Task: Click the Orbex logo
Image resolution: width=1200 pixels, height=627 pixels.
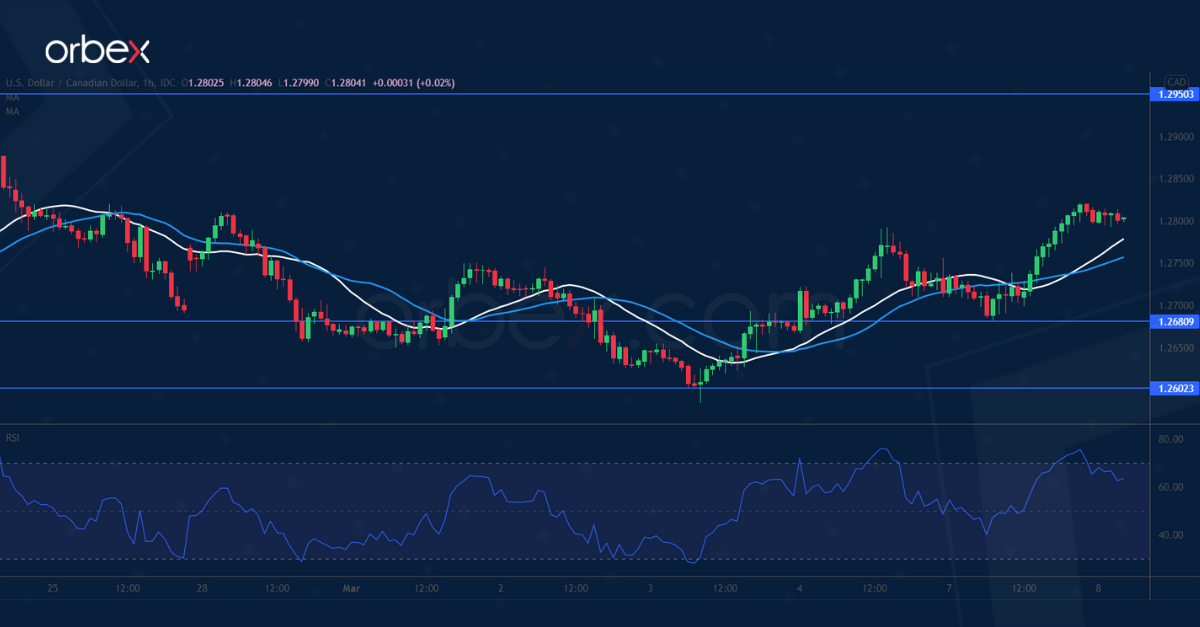Action: point(96,50)
